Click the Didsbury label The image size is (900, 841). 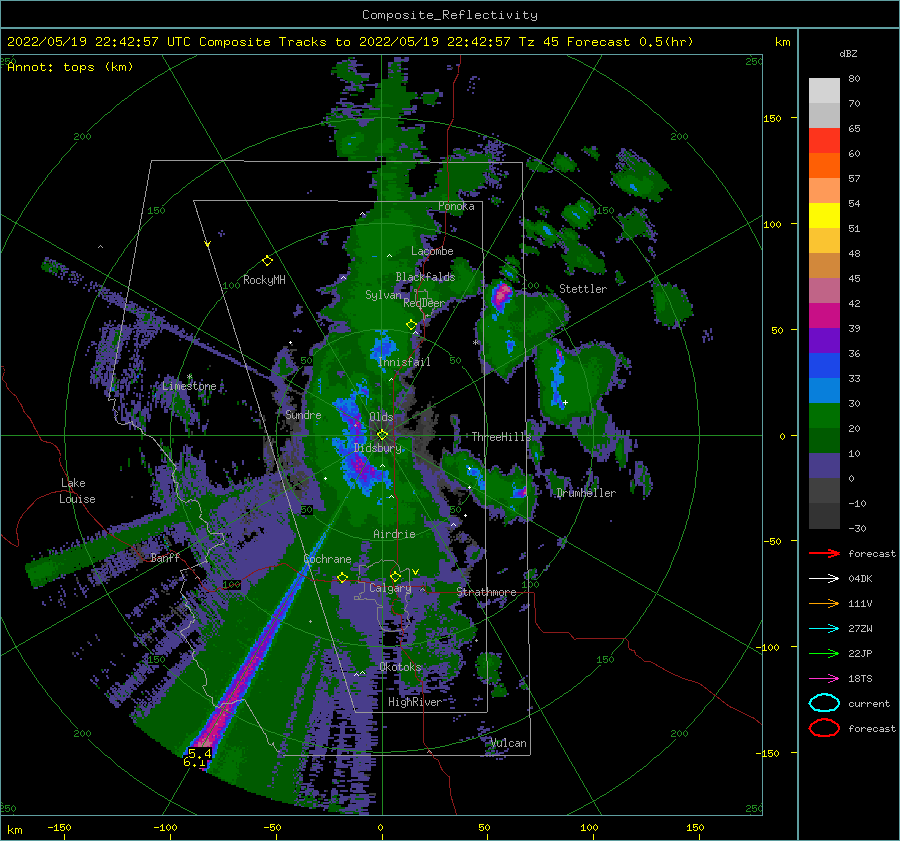click(378, 448)
